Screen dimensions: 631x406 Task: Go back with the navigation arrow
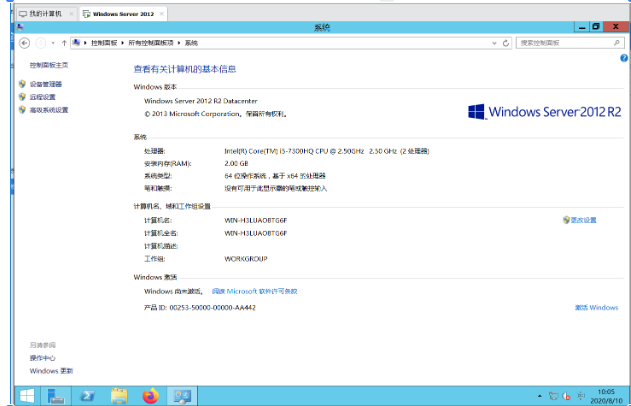click(24, 43)
